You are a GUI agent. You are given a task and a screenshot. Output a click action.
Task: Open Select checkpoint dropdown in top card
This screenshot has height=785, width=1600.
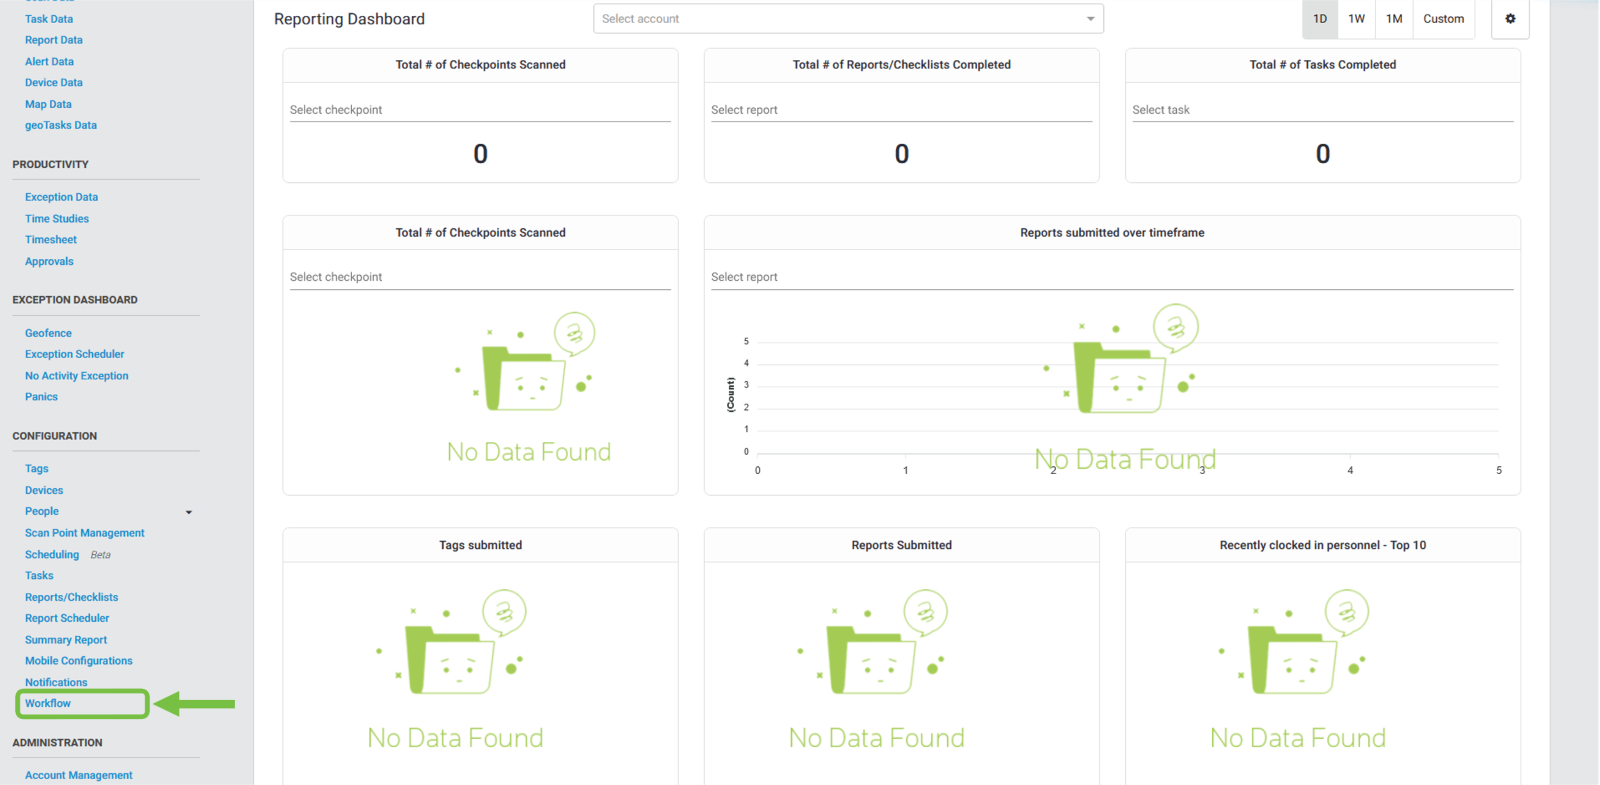click(x=480, y=110)
